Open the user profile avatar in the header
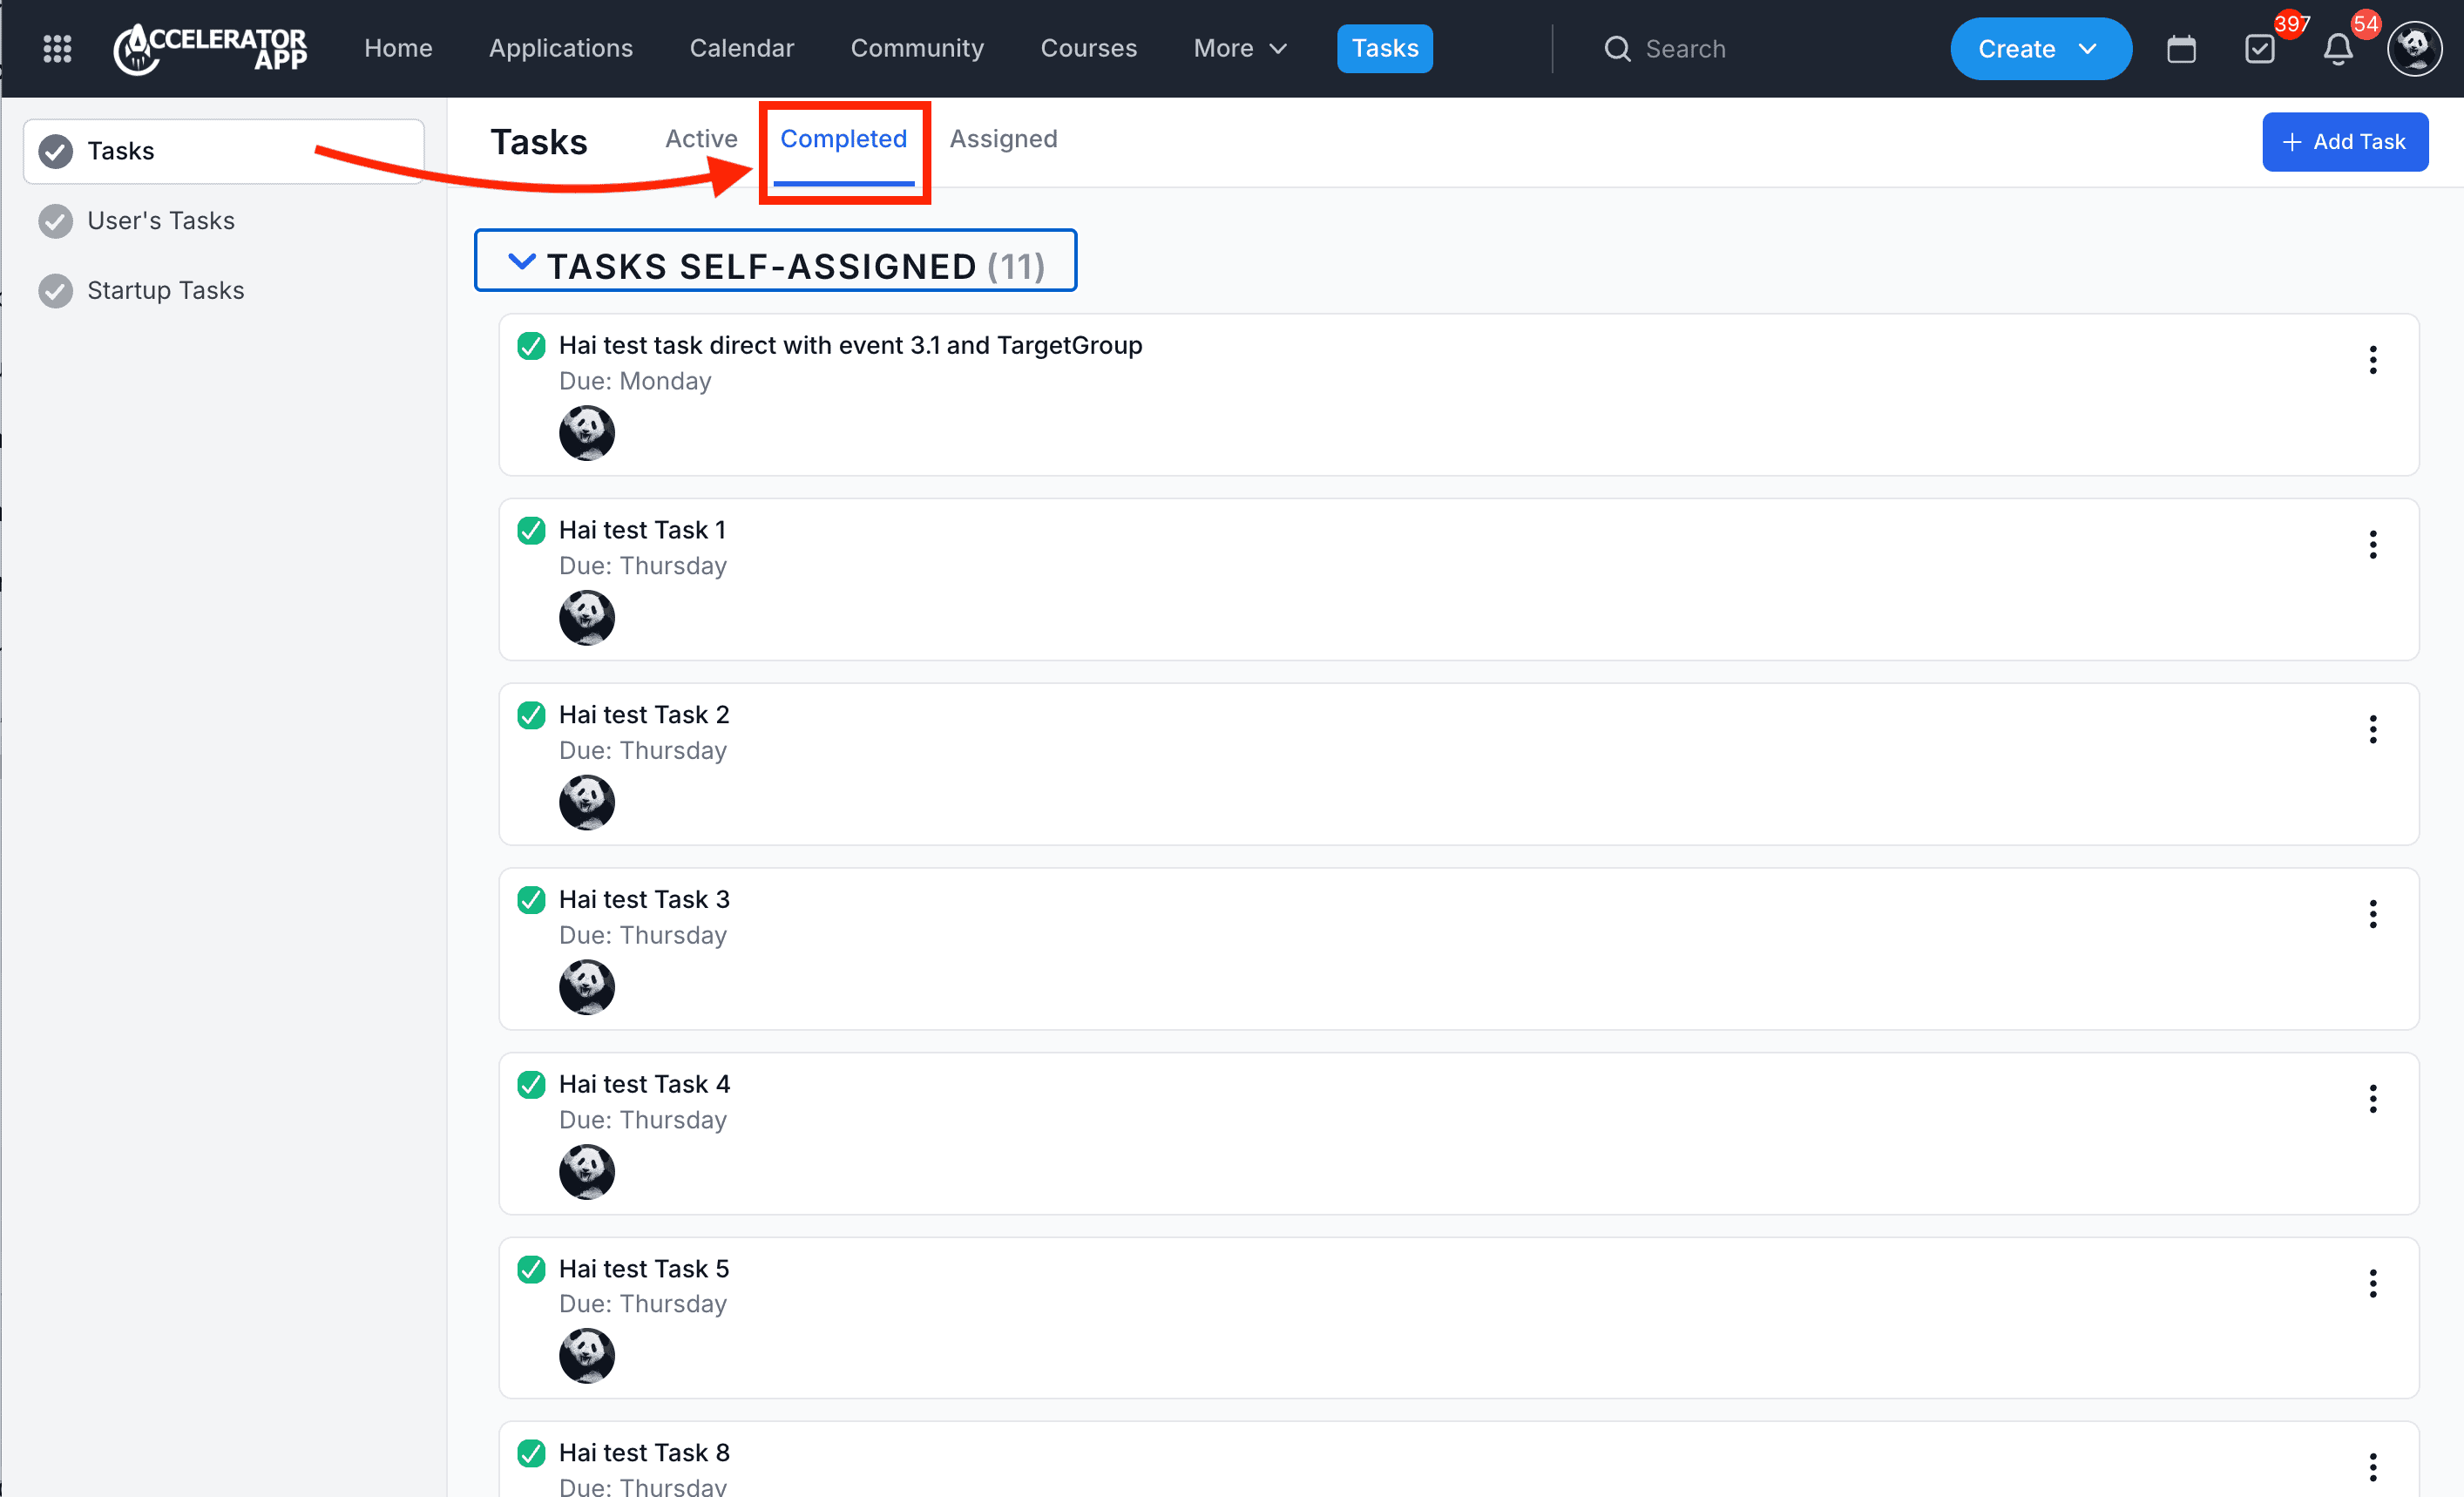Screen dimensions: 2464x1497 tap(2415, 48)
